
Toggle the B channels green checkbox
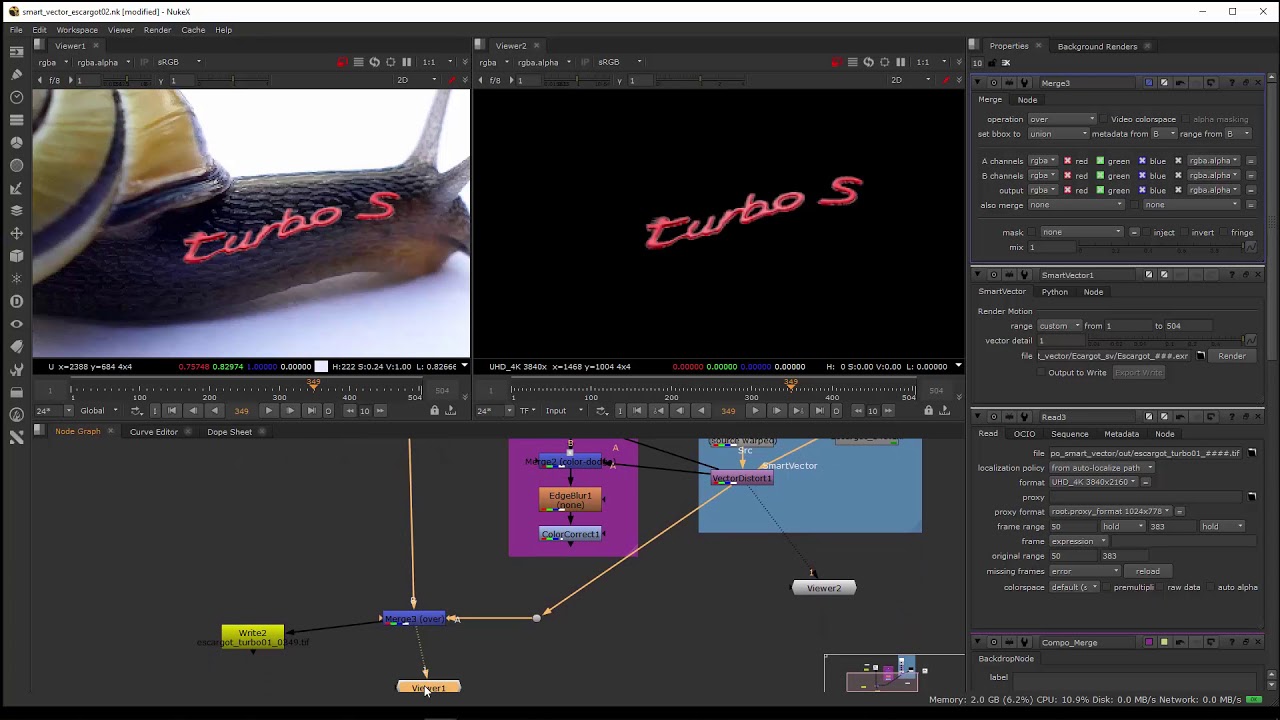[x=1100, y=176]
